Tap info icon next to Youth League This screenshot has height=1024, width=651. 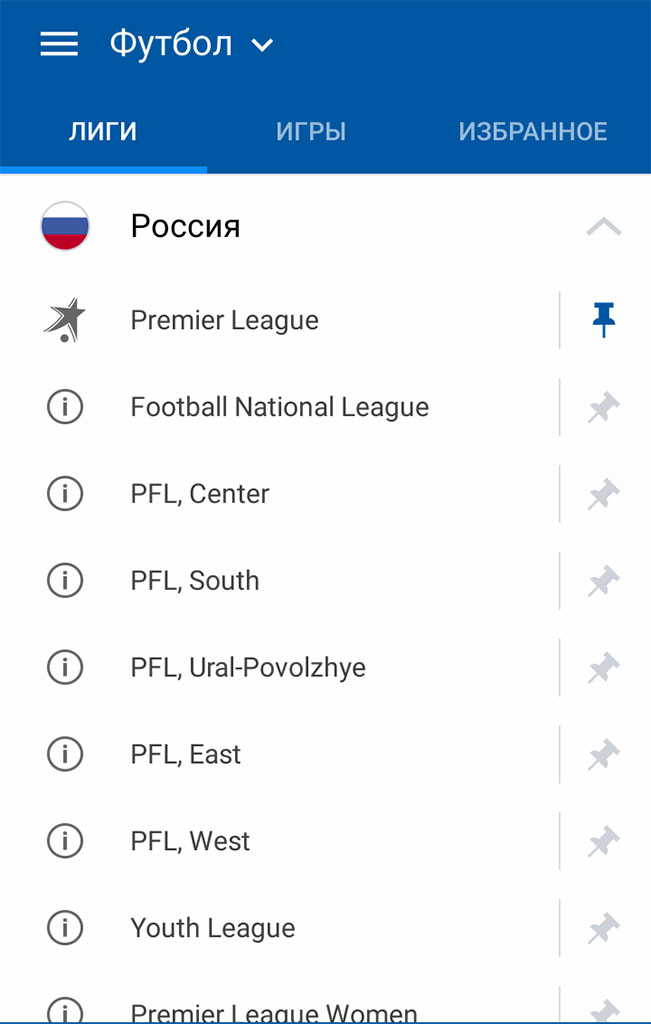click(x=65, y=929)
